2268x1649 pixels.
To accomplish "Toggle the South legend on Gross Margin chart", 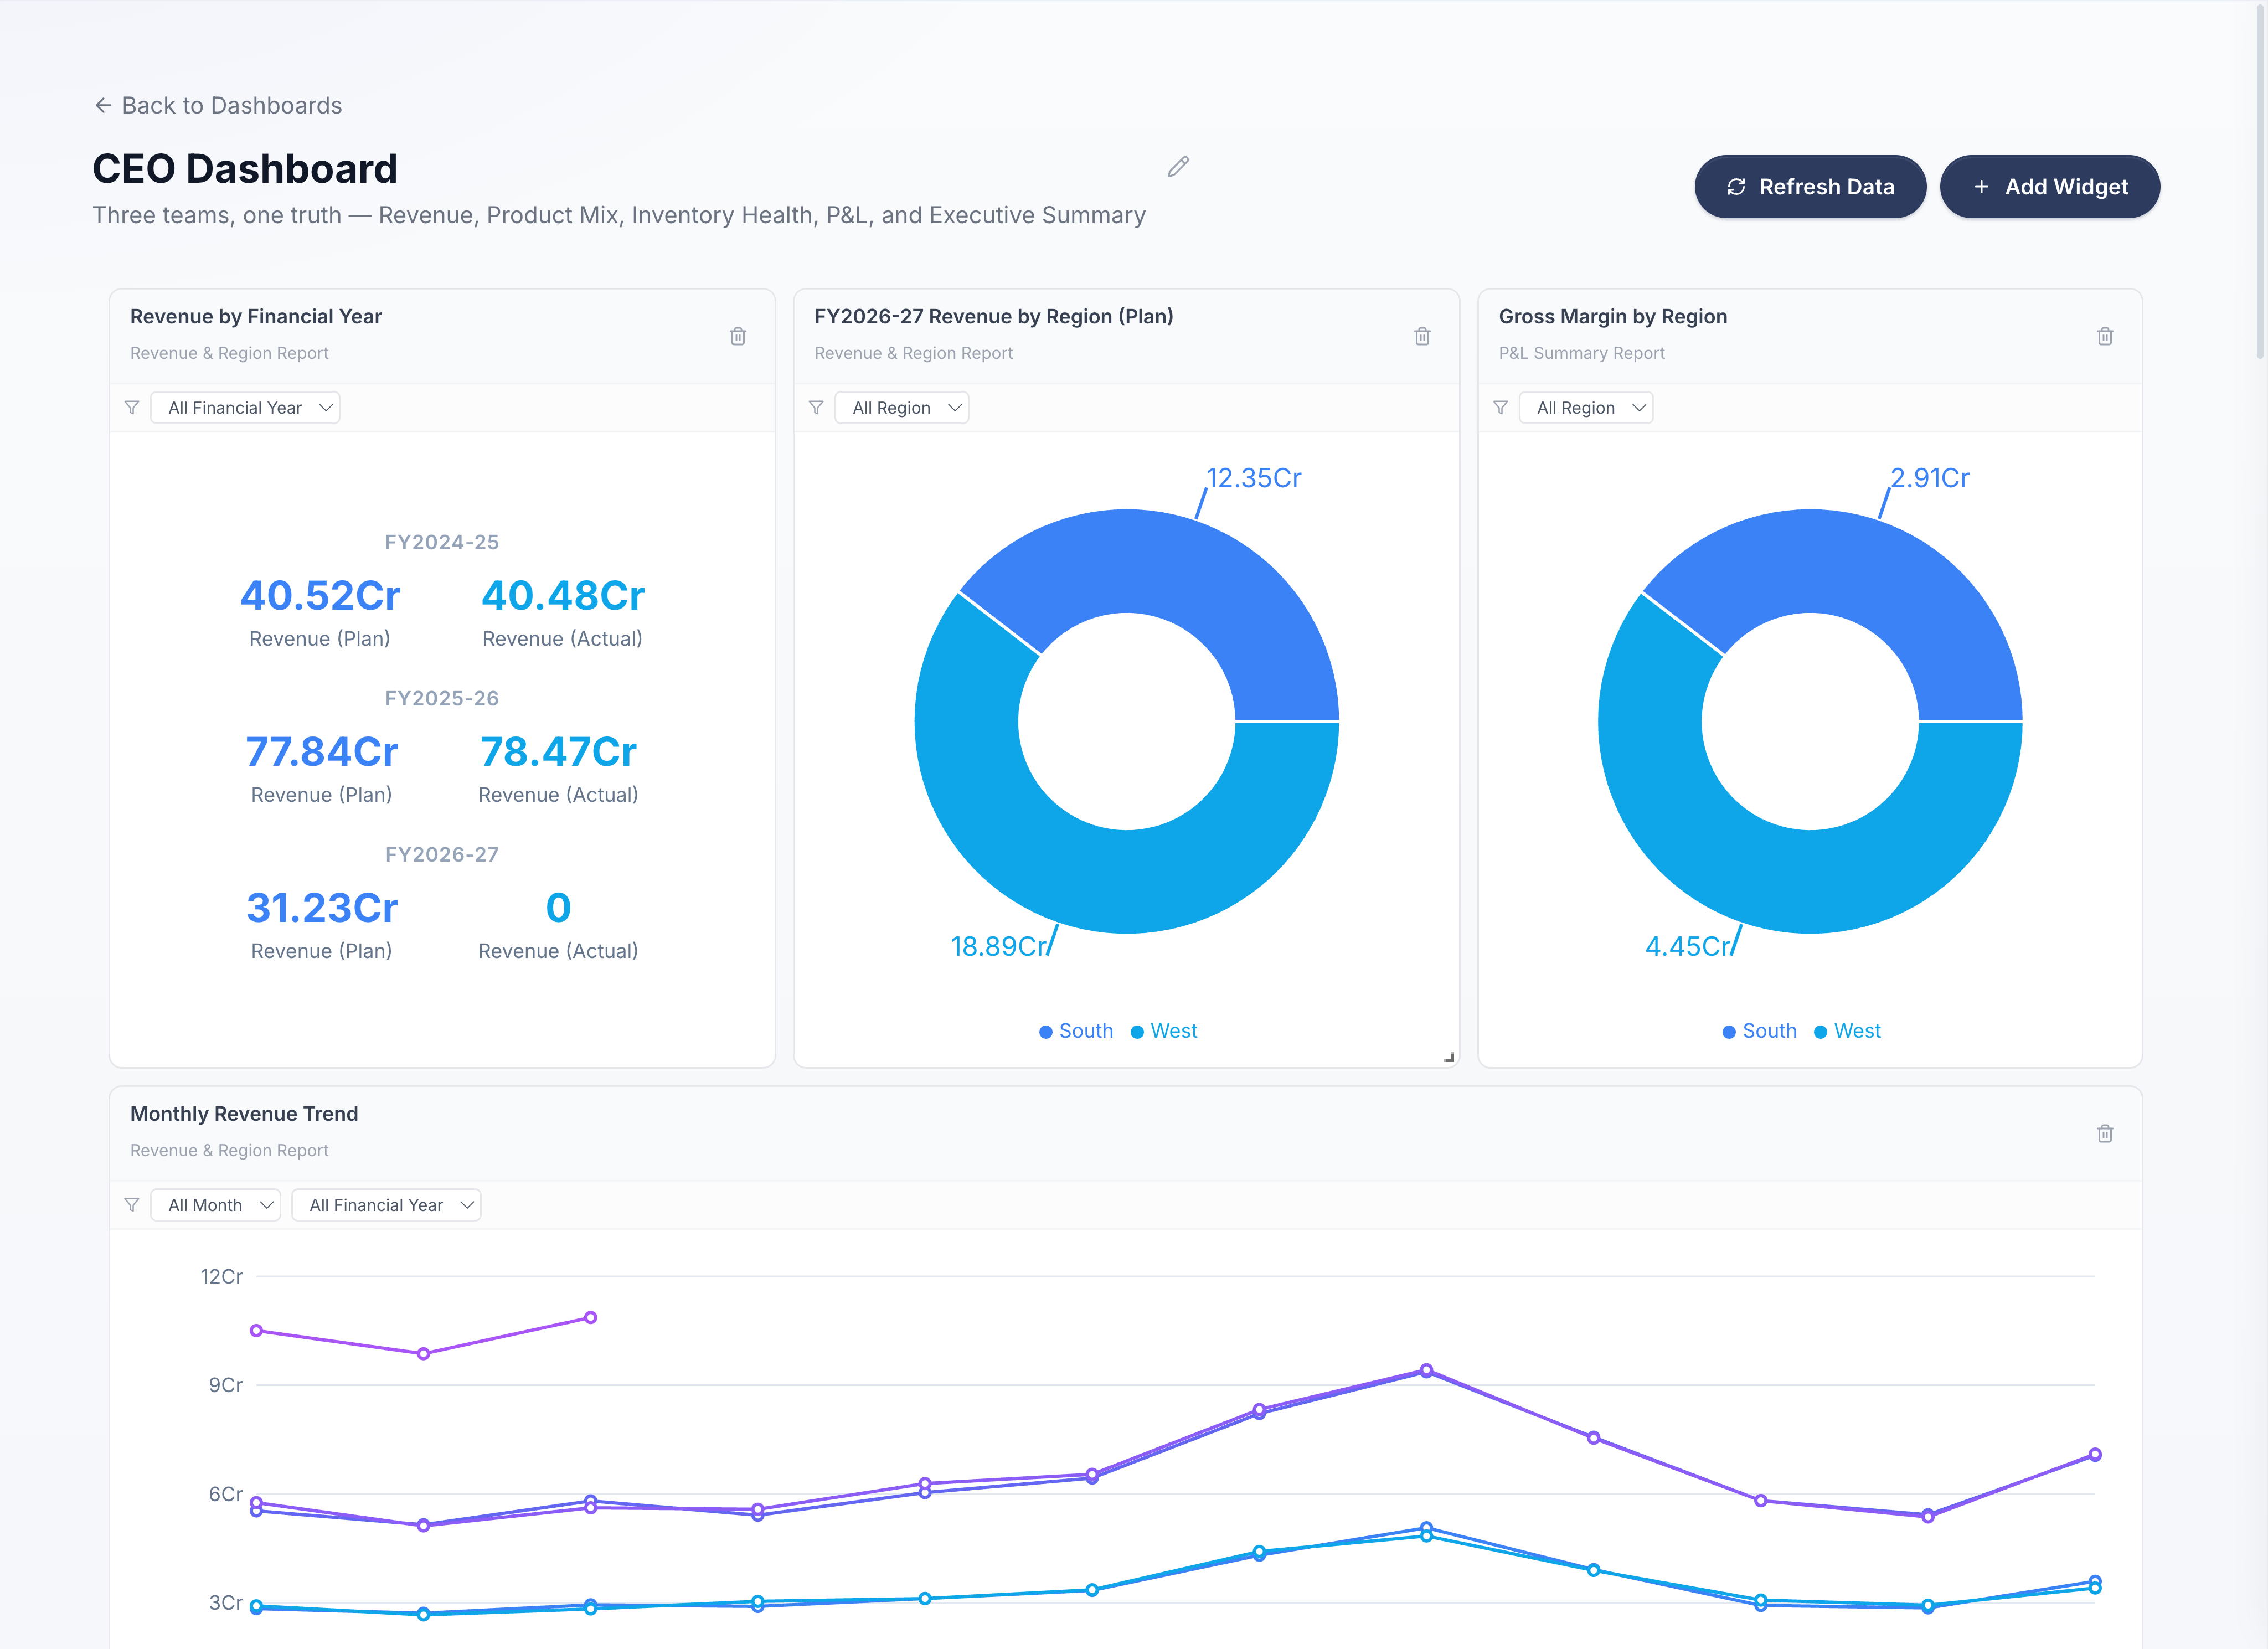I will tap(1759, 1030).
